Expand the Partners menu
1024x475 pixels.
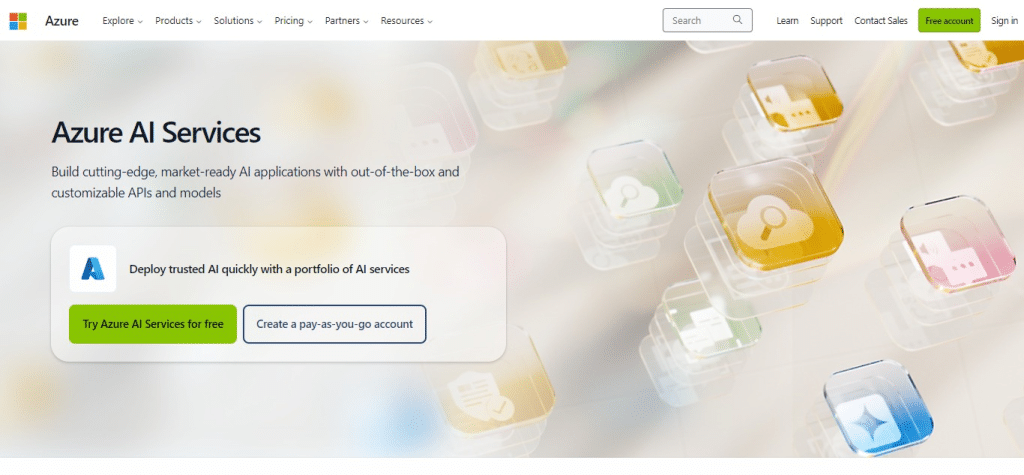347,21
